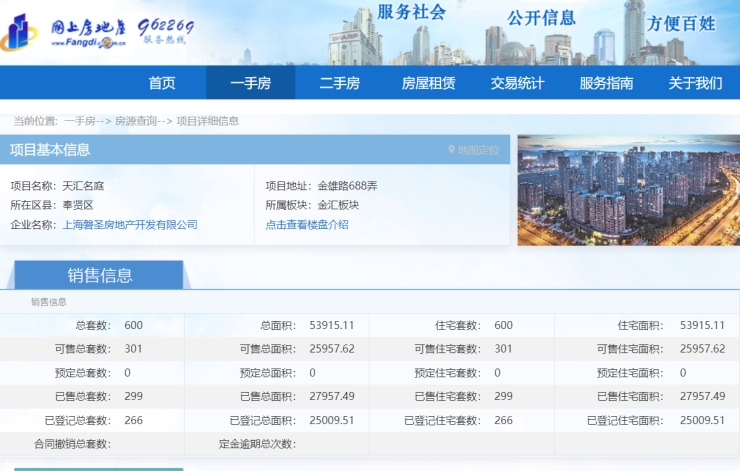Click the 已售总面积 value 27957.49

[x=332, y=396]
